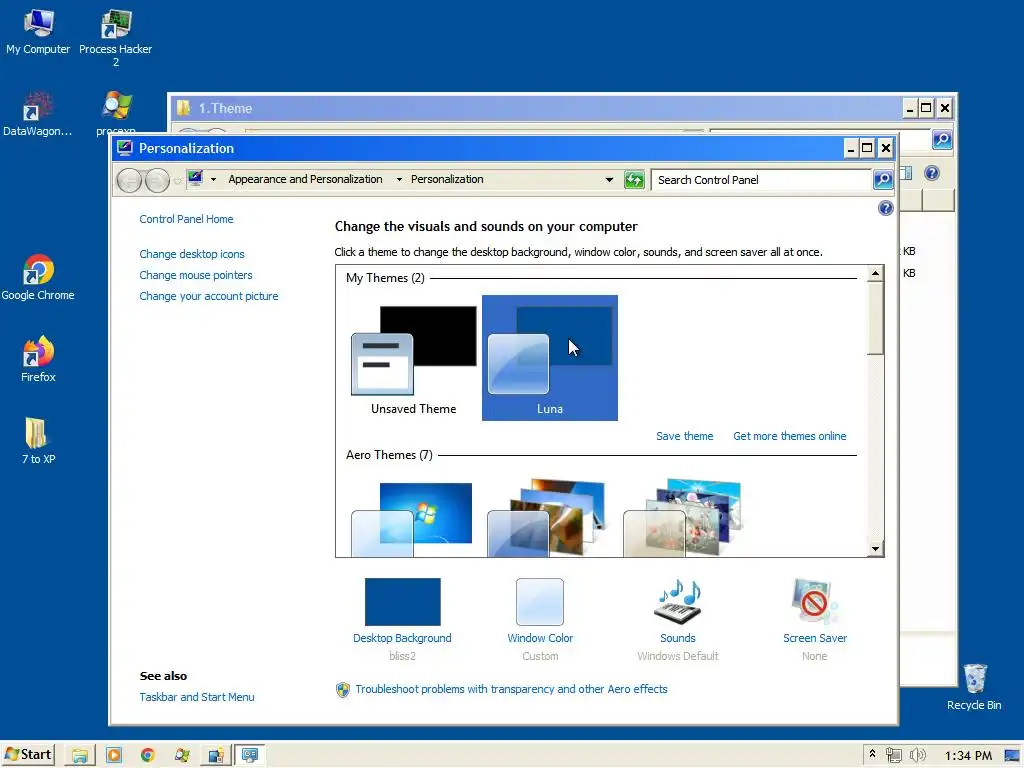Screen dimensions: 1024x768
Task: Open Control Panel Home
Action: click(186, 219)
